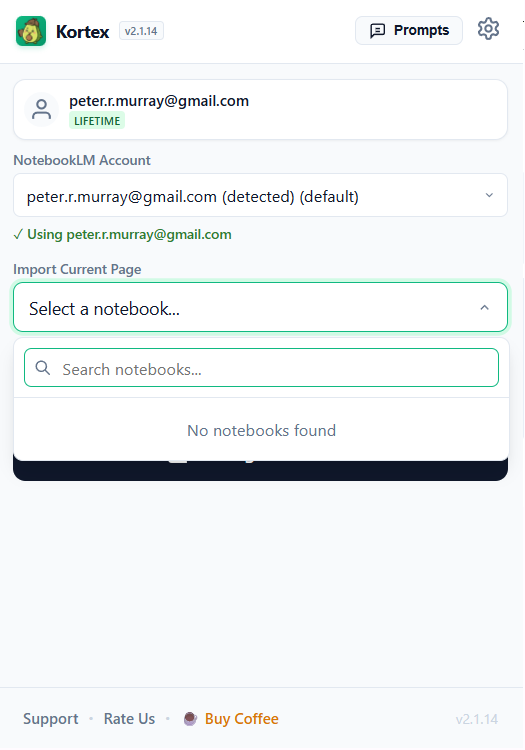Click the user avatar icon in account card
The width and height of the screenshot is (525, 750).
[x=42, y=110]
